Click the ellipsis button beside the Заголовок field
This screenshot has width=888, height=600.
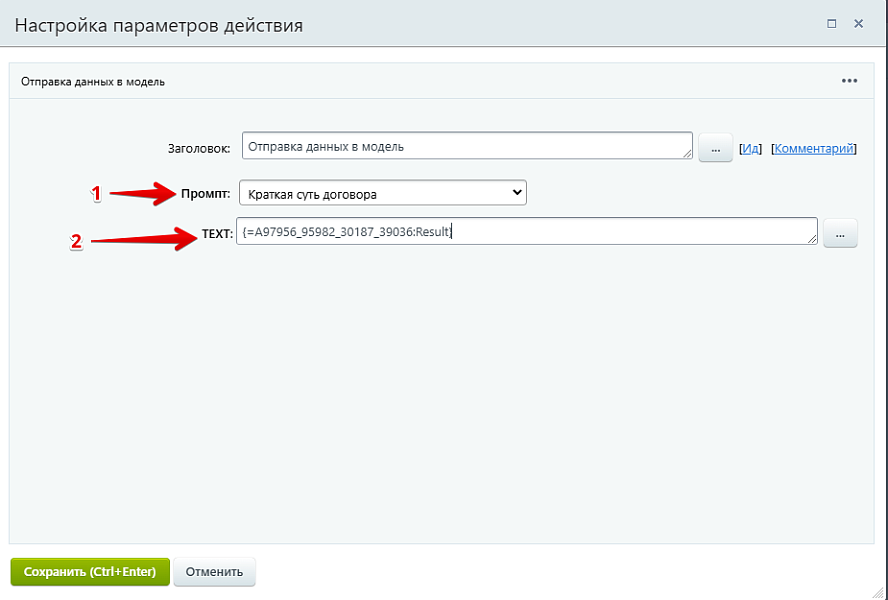pos(715,146)
